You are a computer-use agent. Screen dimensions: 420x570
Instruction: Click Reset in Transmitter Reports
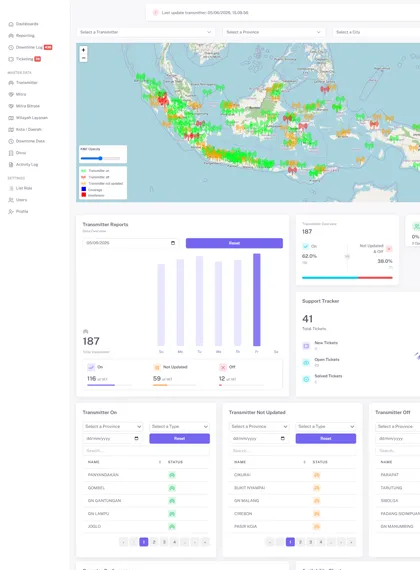234,243
